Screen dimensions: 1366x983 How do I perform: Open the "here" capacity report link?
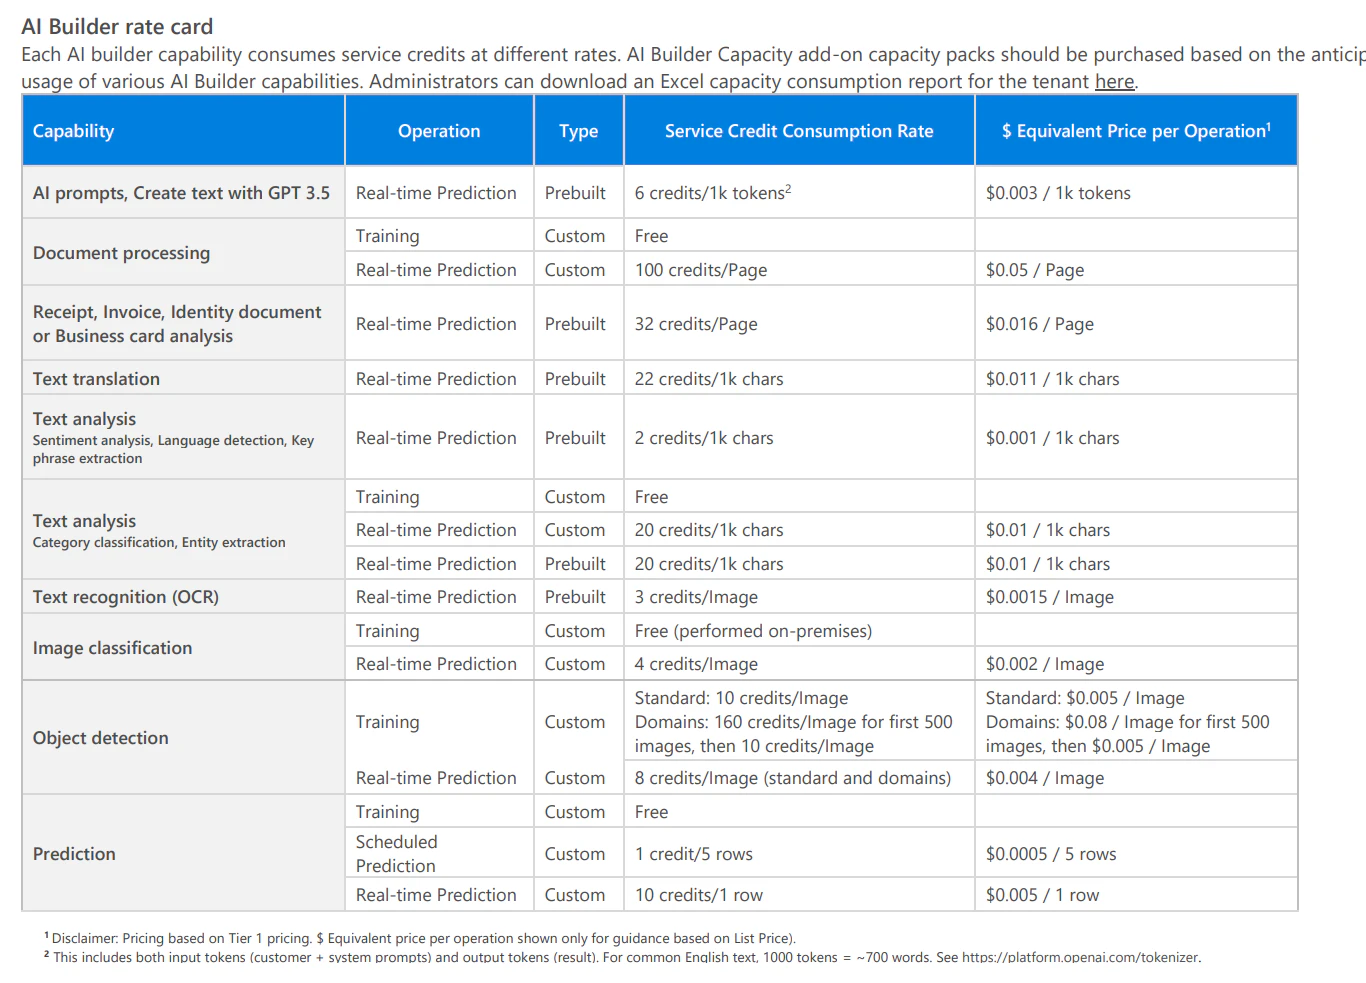1114,81
